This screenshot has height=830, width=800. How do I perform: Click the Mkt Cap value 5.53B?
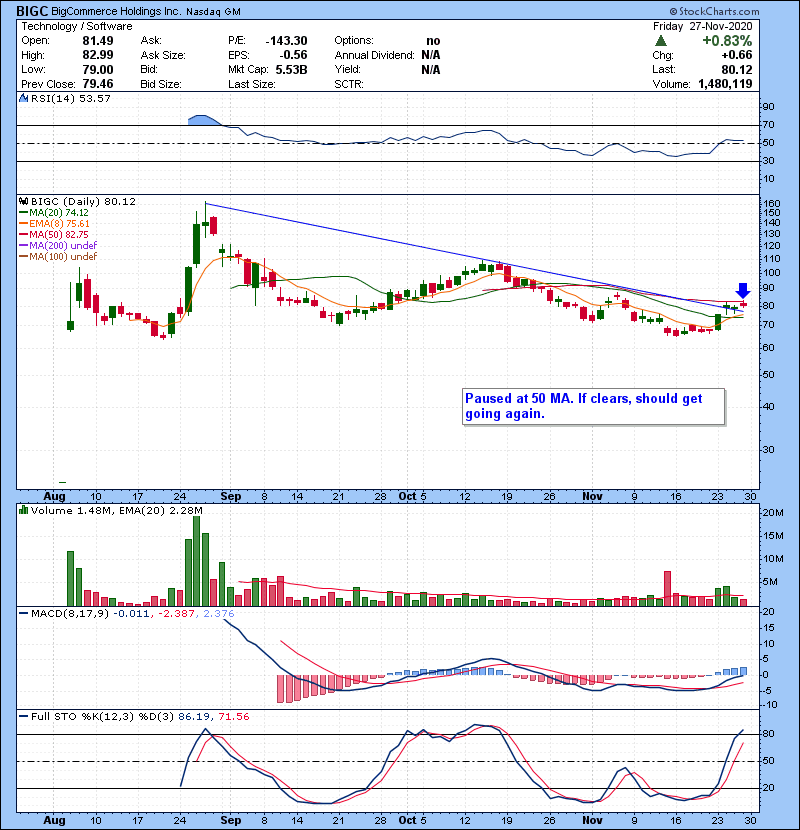291,69
